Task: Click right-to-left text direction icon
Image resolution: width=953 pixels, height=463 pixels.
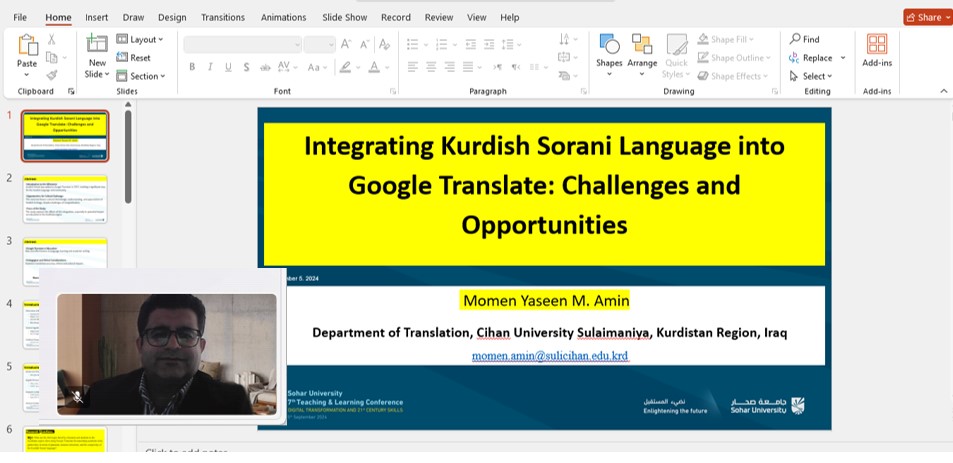Action: click(515, 67)
